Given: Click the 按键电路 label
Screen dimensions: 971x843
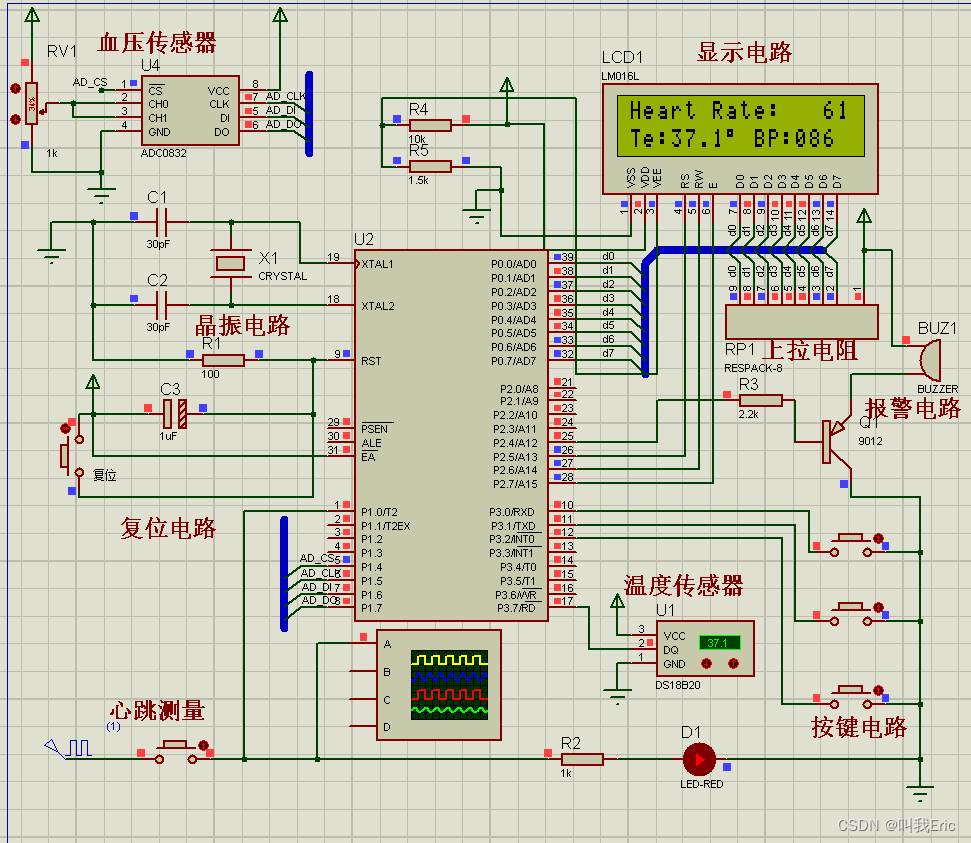Looking at the screenshot, I should (x=859, y=727).
